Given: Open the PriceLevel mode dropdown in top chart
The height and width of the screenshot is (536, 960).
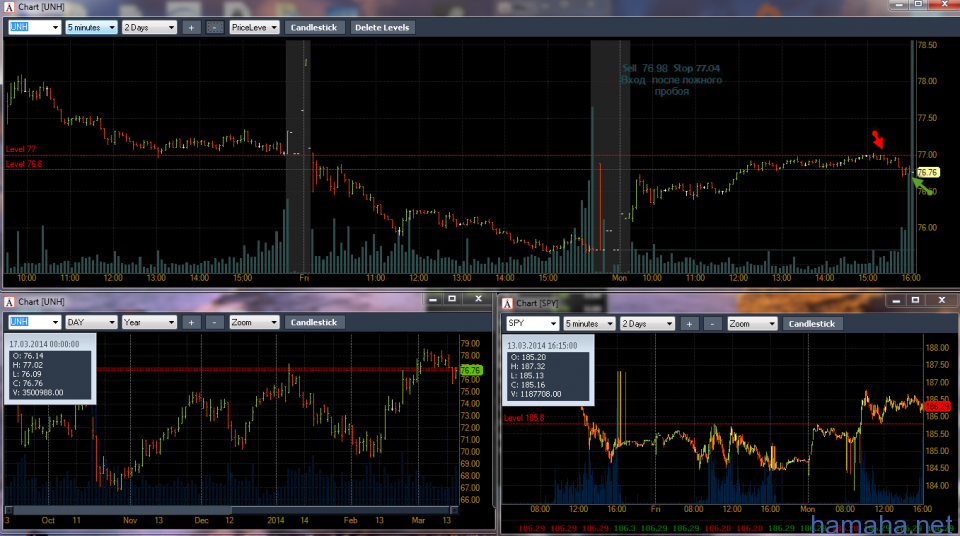Looking at the screenshot, I should pos(254,28).
